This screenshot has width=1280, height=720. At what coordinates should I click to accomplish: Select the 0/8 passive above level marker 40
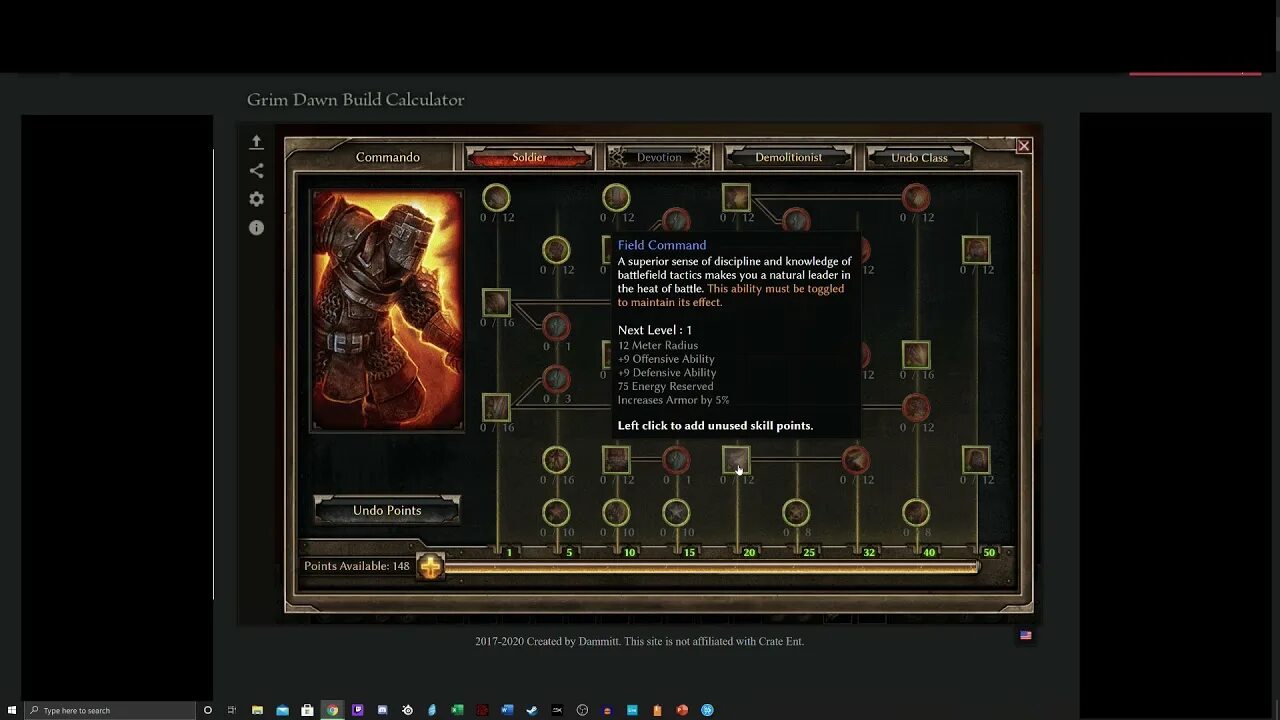click(x=916, y=513)
